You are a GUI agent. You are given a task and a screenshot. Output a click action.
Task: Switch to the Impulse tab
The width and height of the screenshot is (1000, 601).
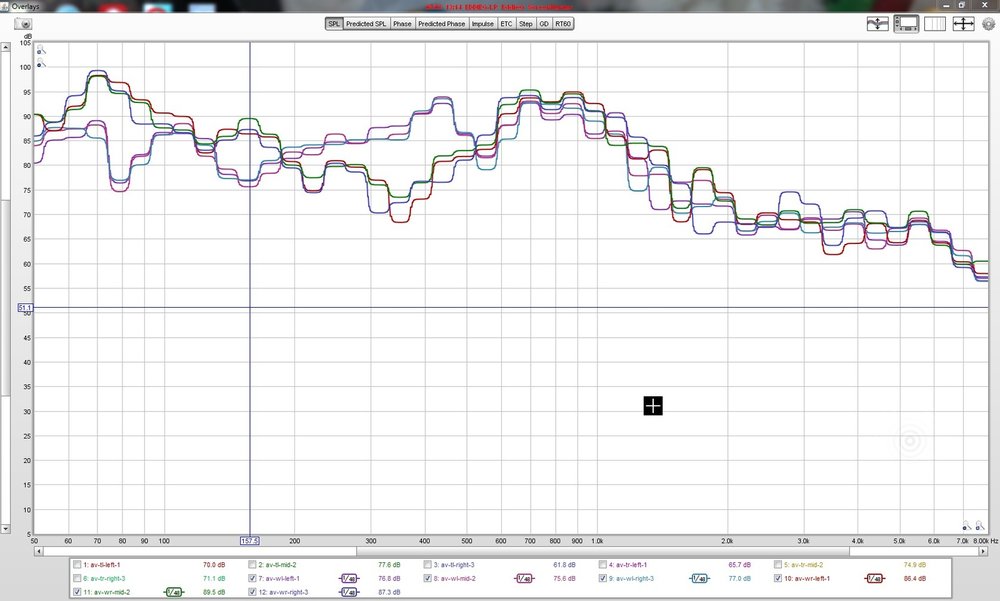coord(482,24)
